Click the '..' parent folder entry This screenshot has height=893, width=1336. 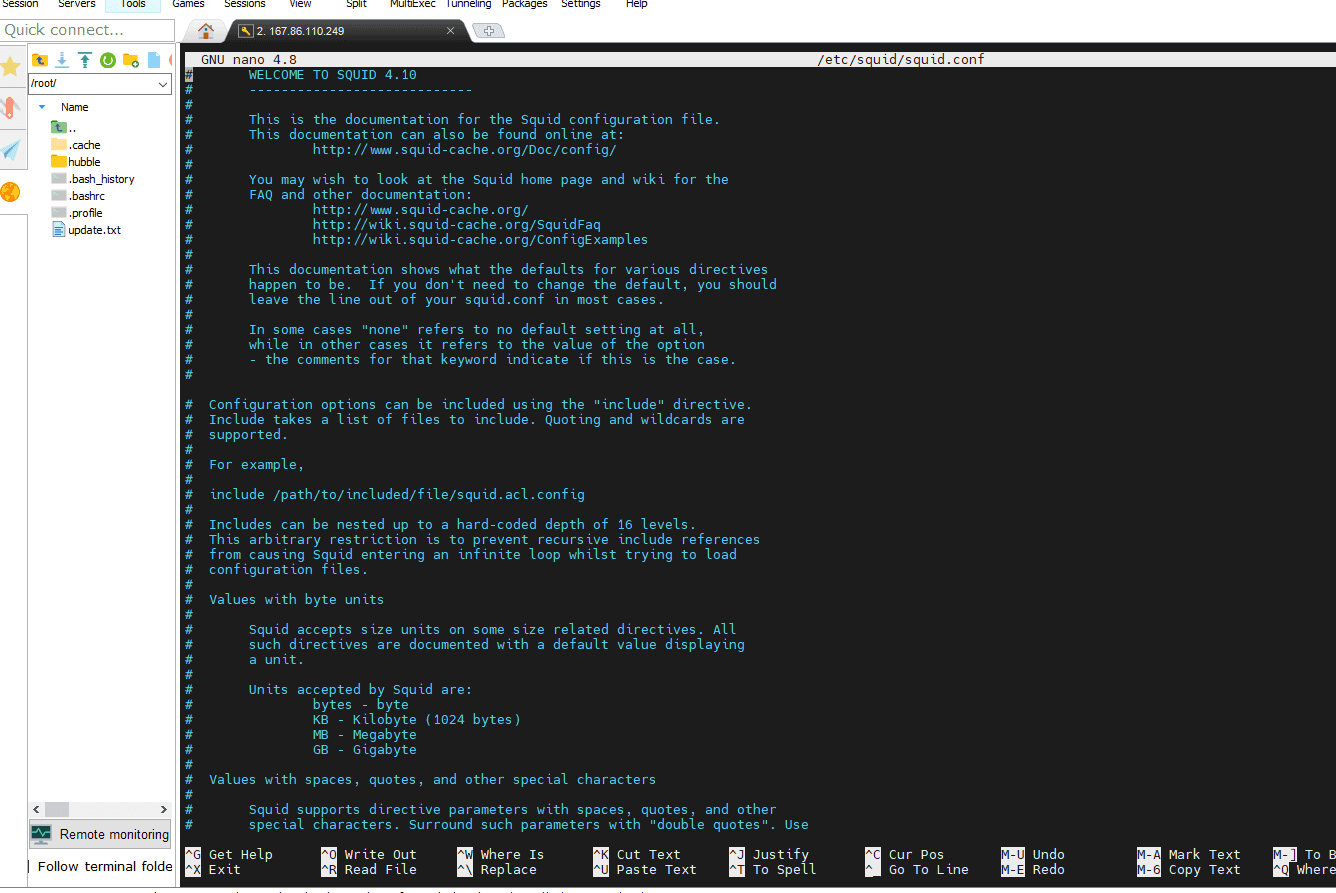(65, 128)
